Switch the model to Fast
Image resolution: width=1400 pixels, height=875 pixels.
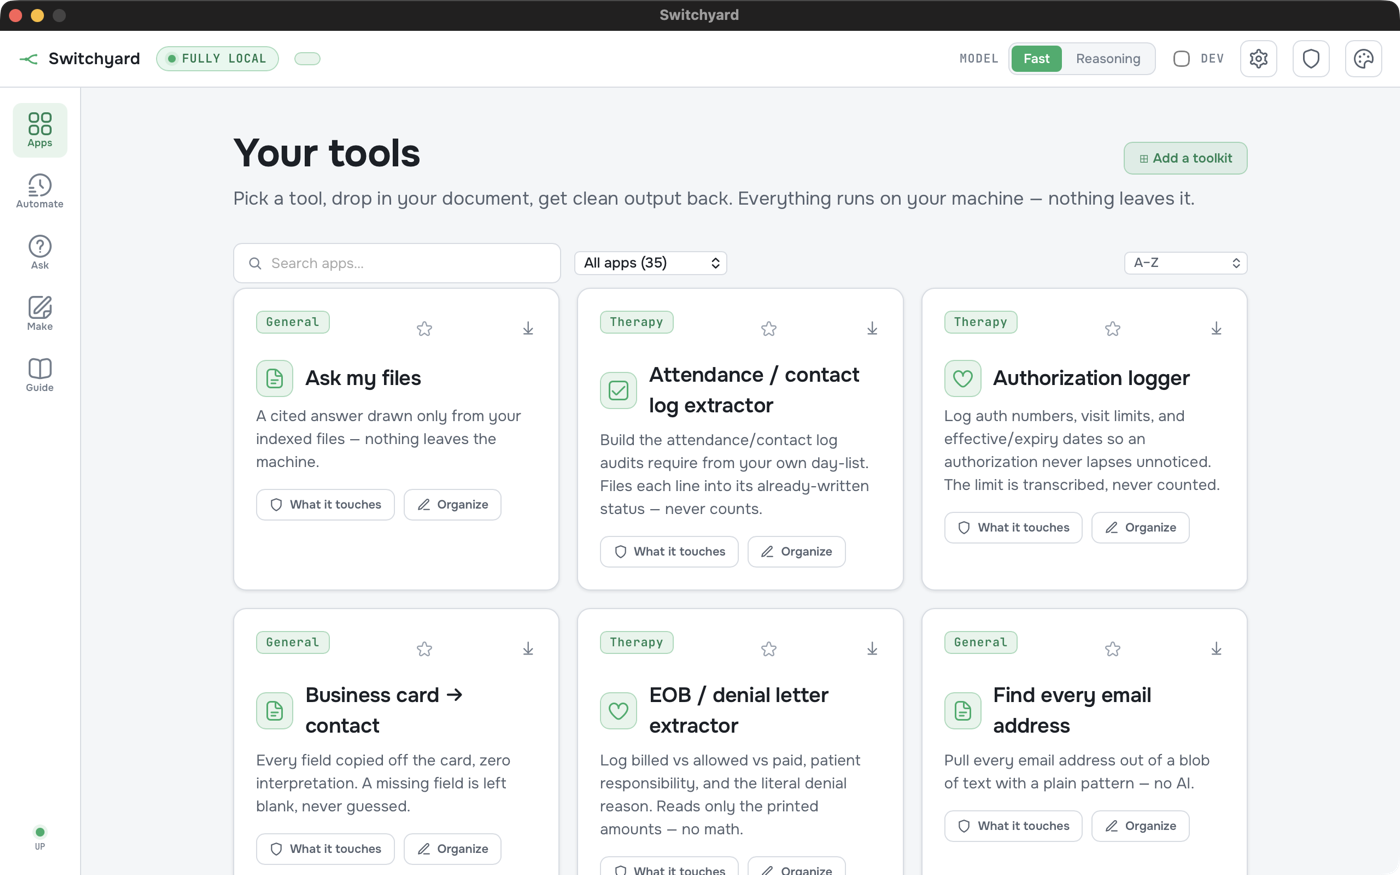click(1037, 59)
